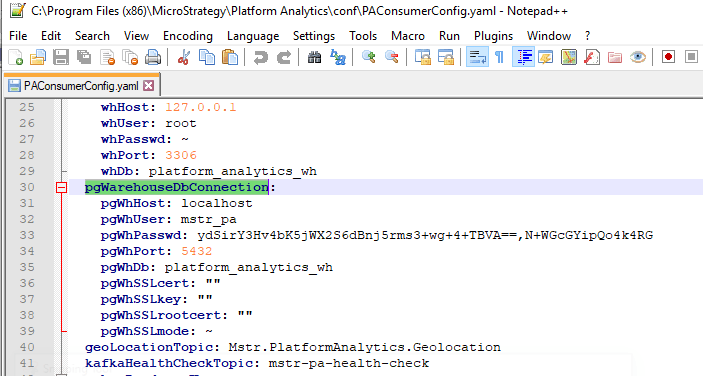
Task: Toggle Word wrap toolbar button
Action: [477, 57]
